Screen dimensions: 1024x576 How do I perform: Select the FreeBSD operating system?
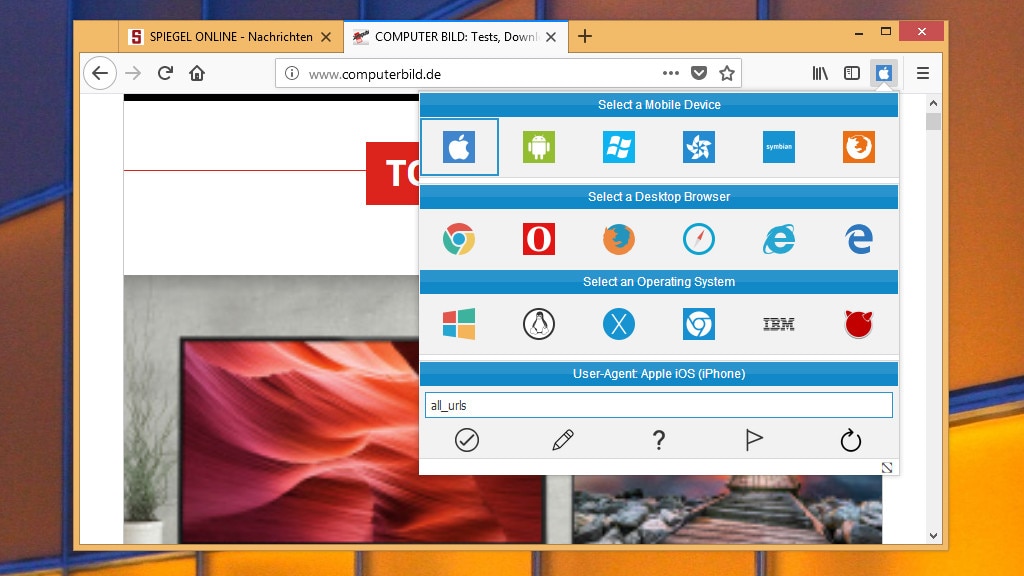coord(859,323)
